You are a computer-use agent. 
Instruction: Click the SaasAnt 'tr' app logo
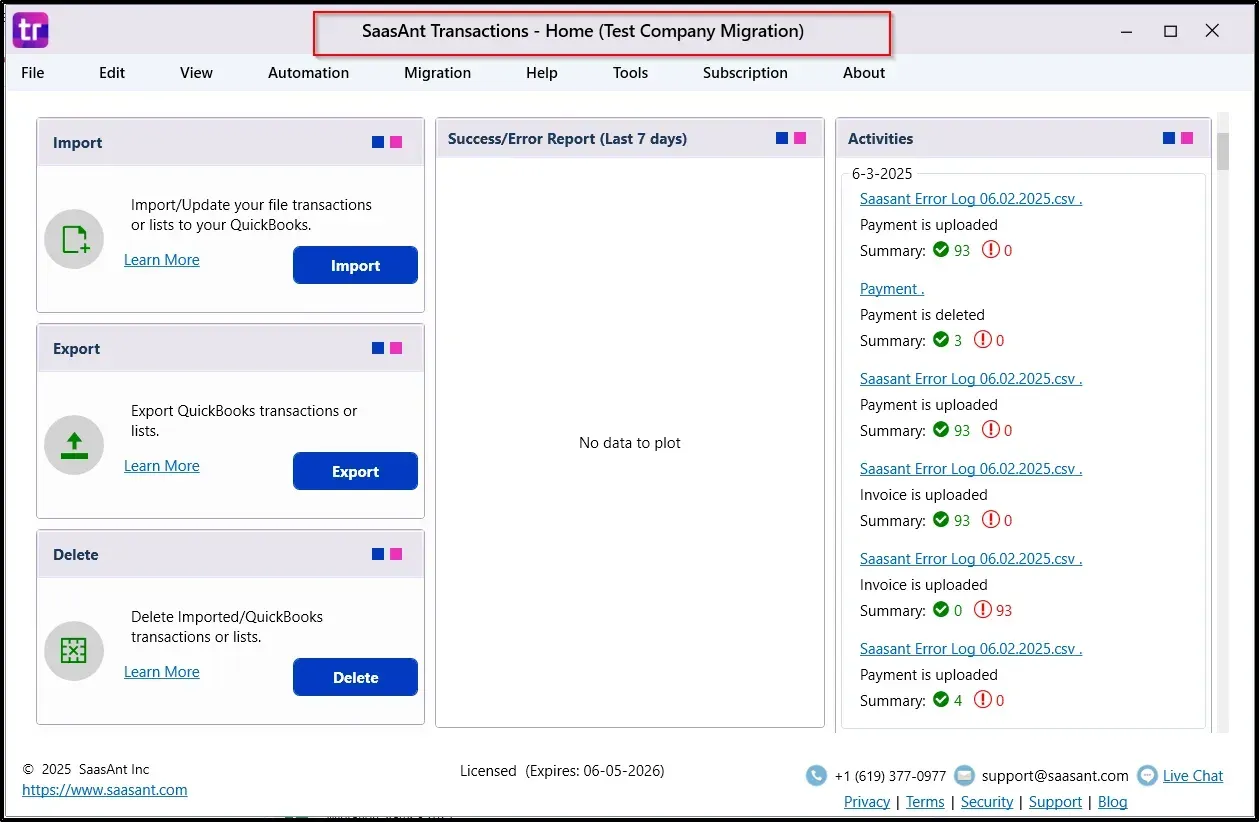tap(30, 30)
